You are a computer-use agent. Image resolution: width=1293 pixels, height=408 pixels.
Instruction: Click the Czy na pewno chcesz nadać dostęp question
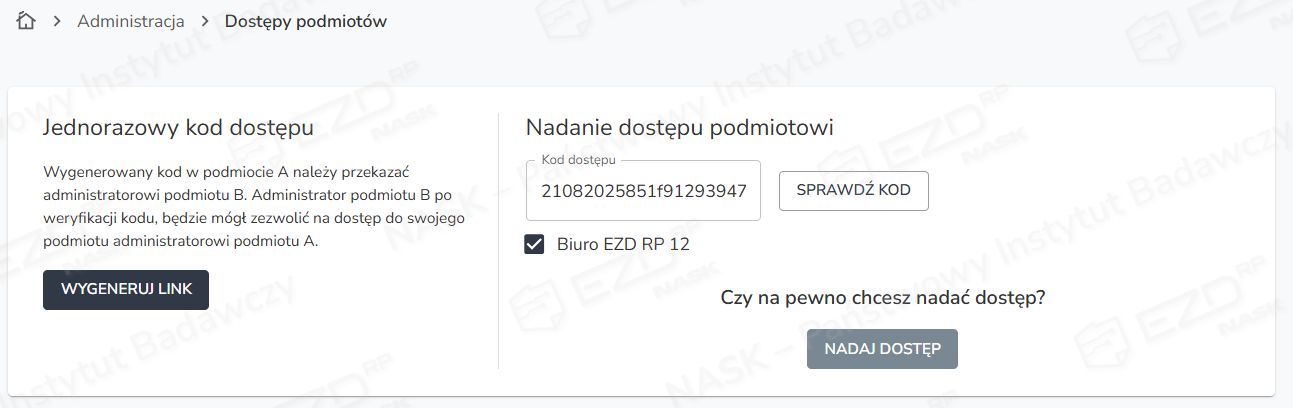point(882,298)
